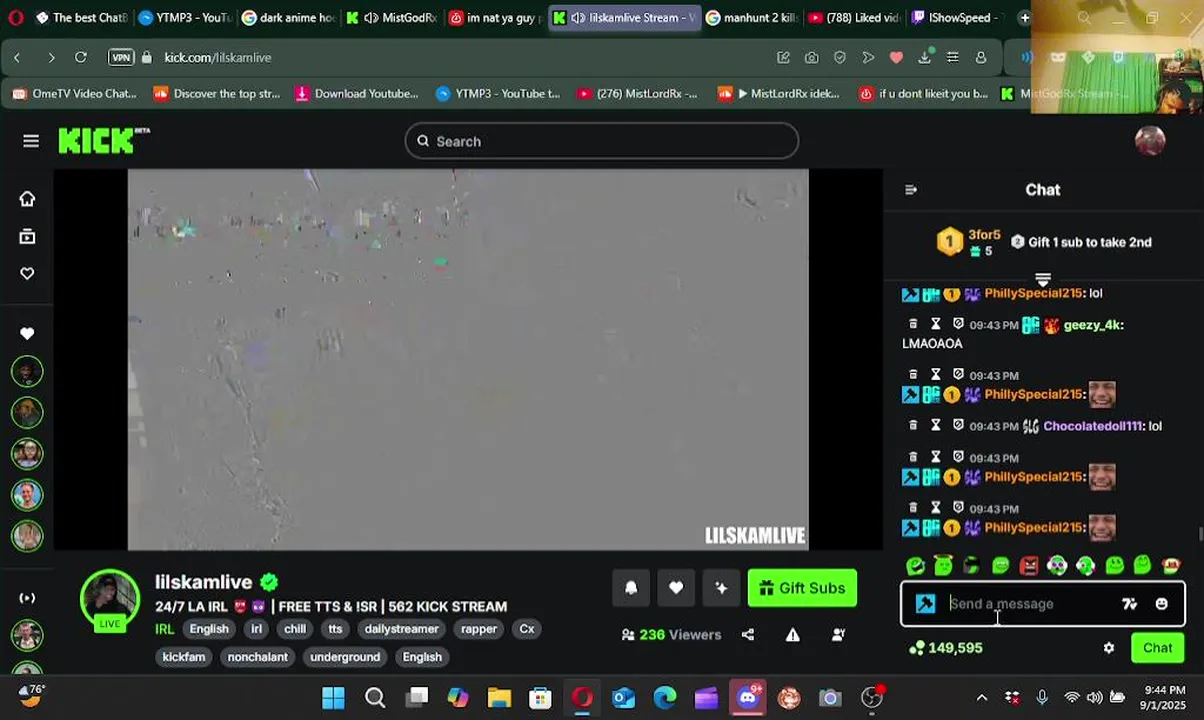Viewport: 1204px width, 720px height.
Task: Toggle follow heart for lilskamlive
Action: tap(676, 588)
